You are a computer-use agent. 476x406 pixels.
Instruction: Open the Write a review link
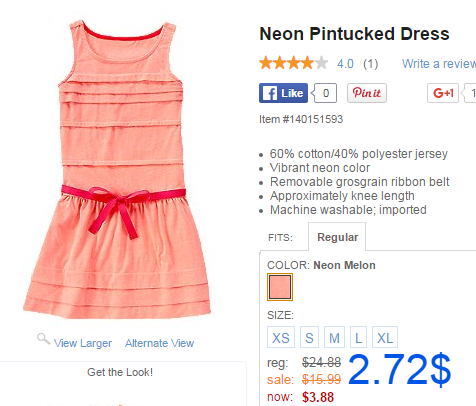(x=439, y=63)
